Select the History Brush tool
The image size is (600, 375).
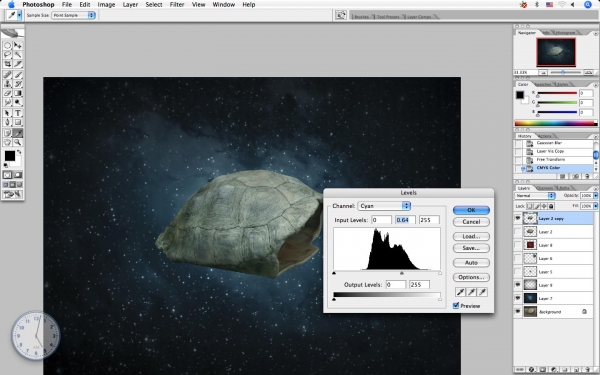coord(18,84)
